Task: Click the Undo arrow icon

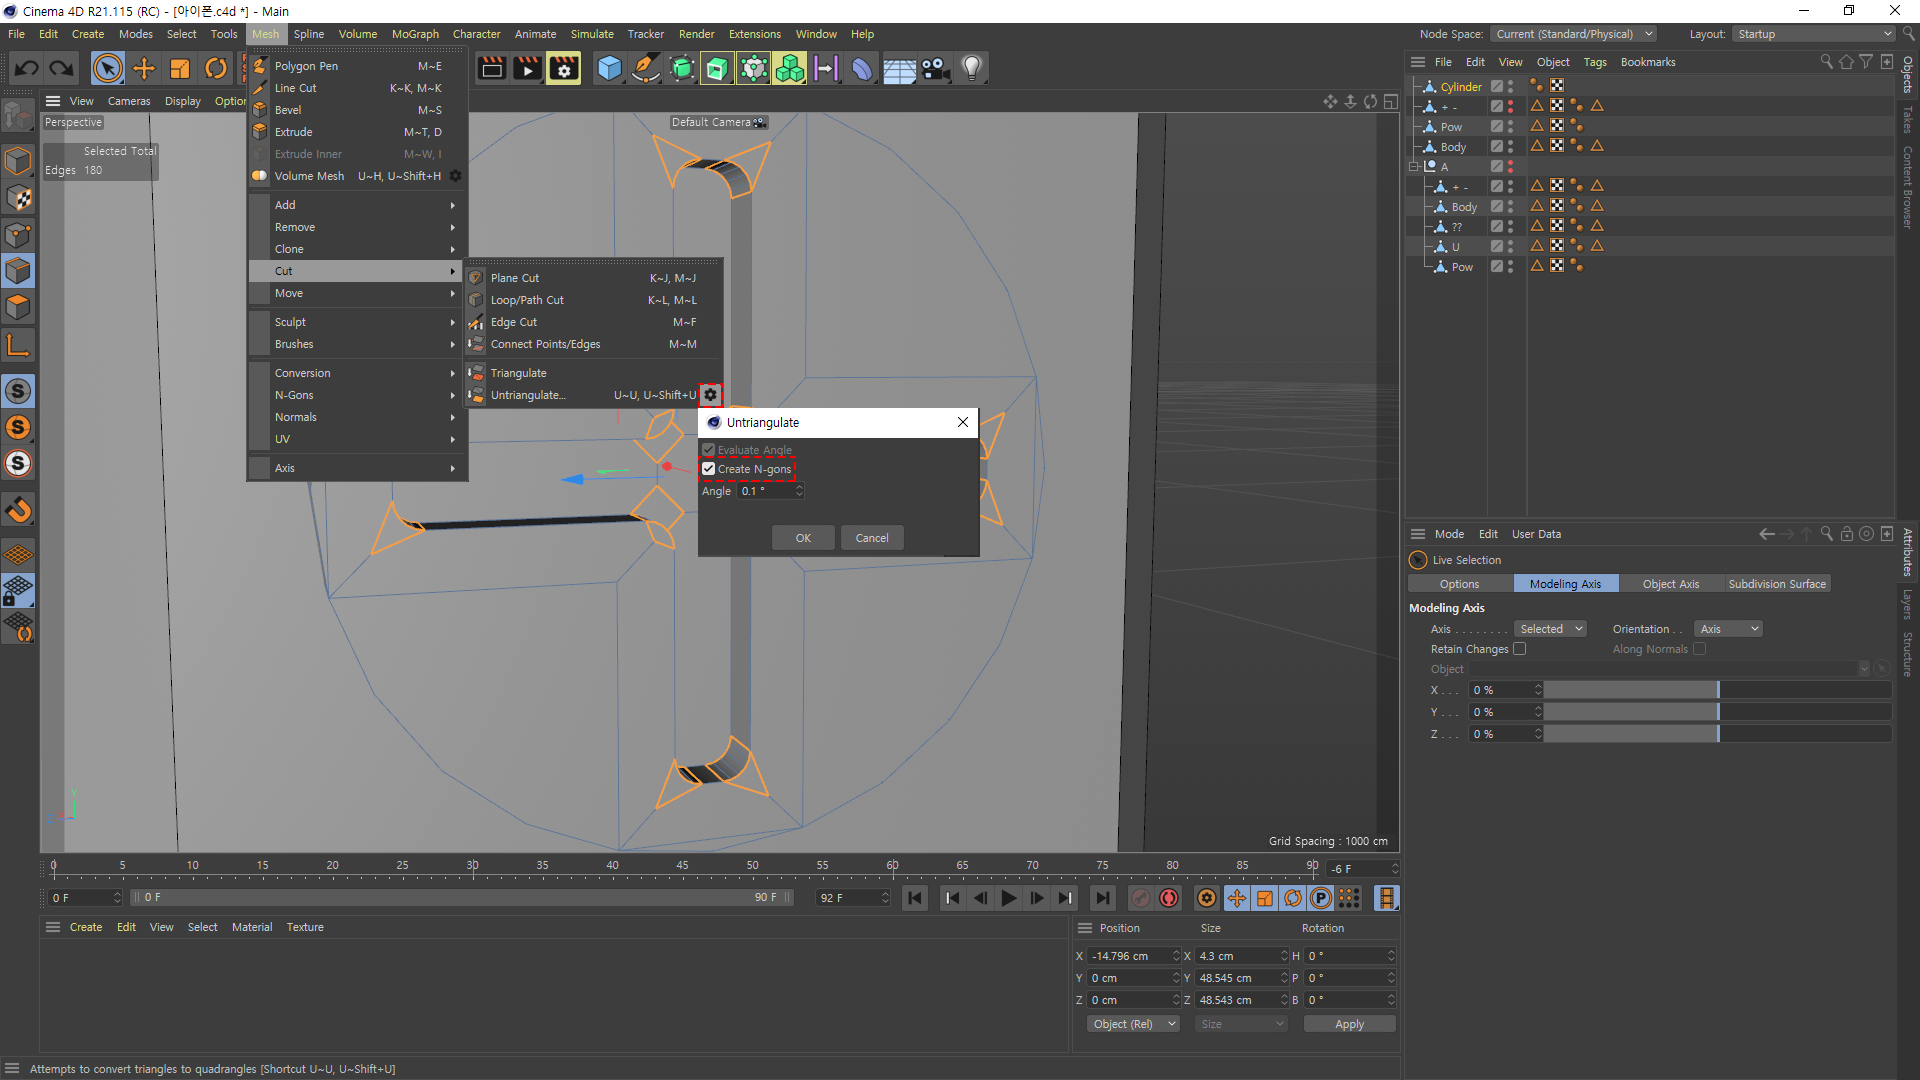Action: click(27, 68)
